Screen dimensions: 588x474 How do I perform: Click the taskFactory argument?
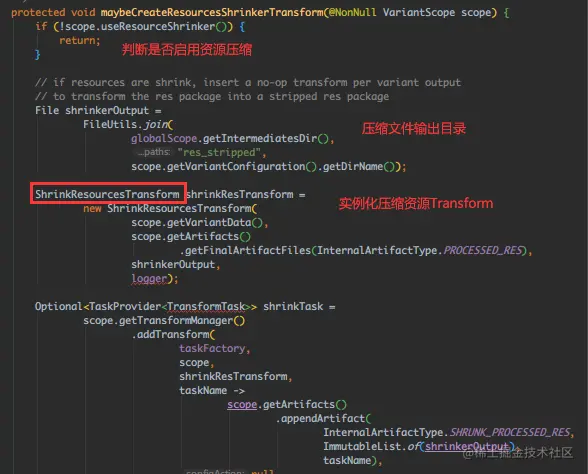coord(212,348)
